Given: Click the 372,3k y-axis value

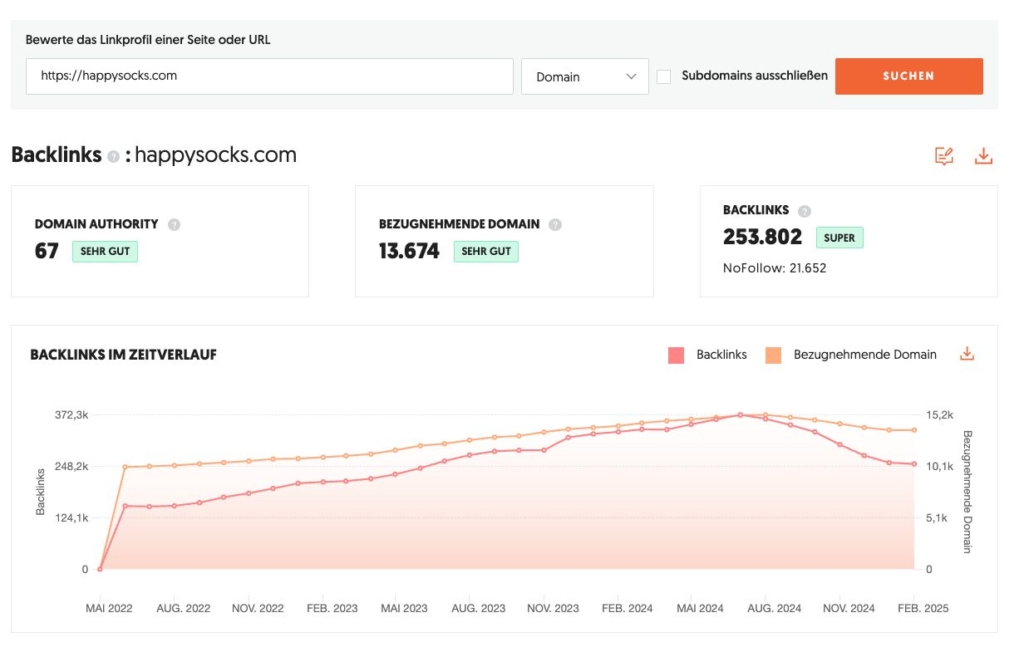Looking at the screenshot, I should pyautogui.click(x=72, y=415).
